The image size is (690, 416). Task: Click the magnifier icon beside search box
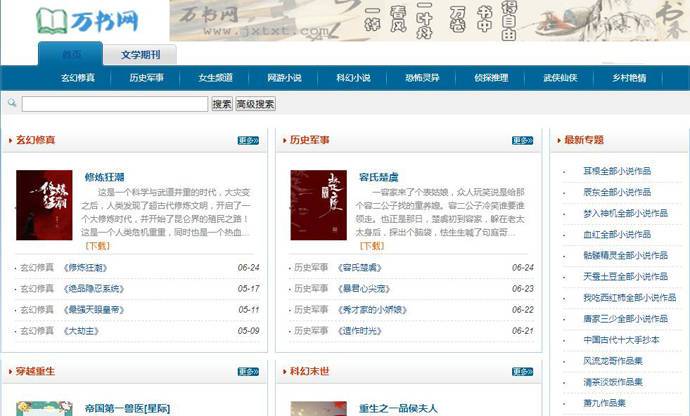[11, 103]
